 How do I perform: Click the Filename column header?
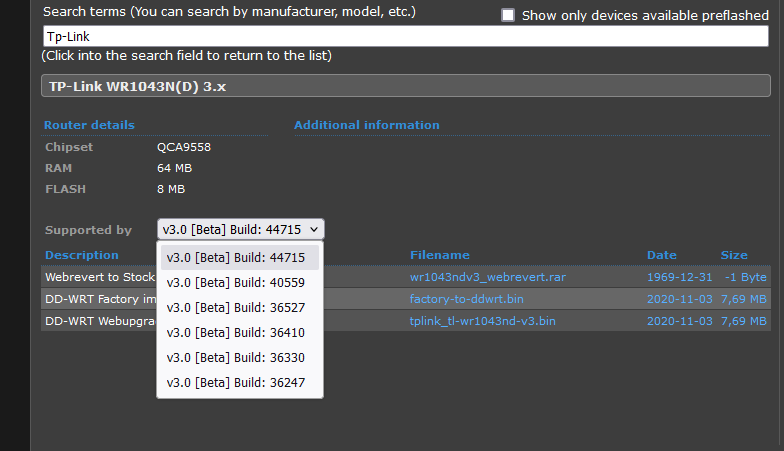pos(440,255)
